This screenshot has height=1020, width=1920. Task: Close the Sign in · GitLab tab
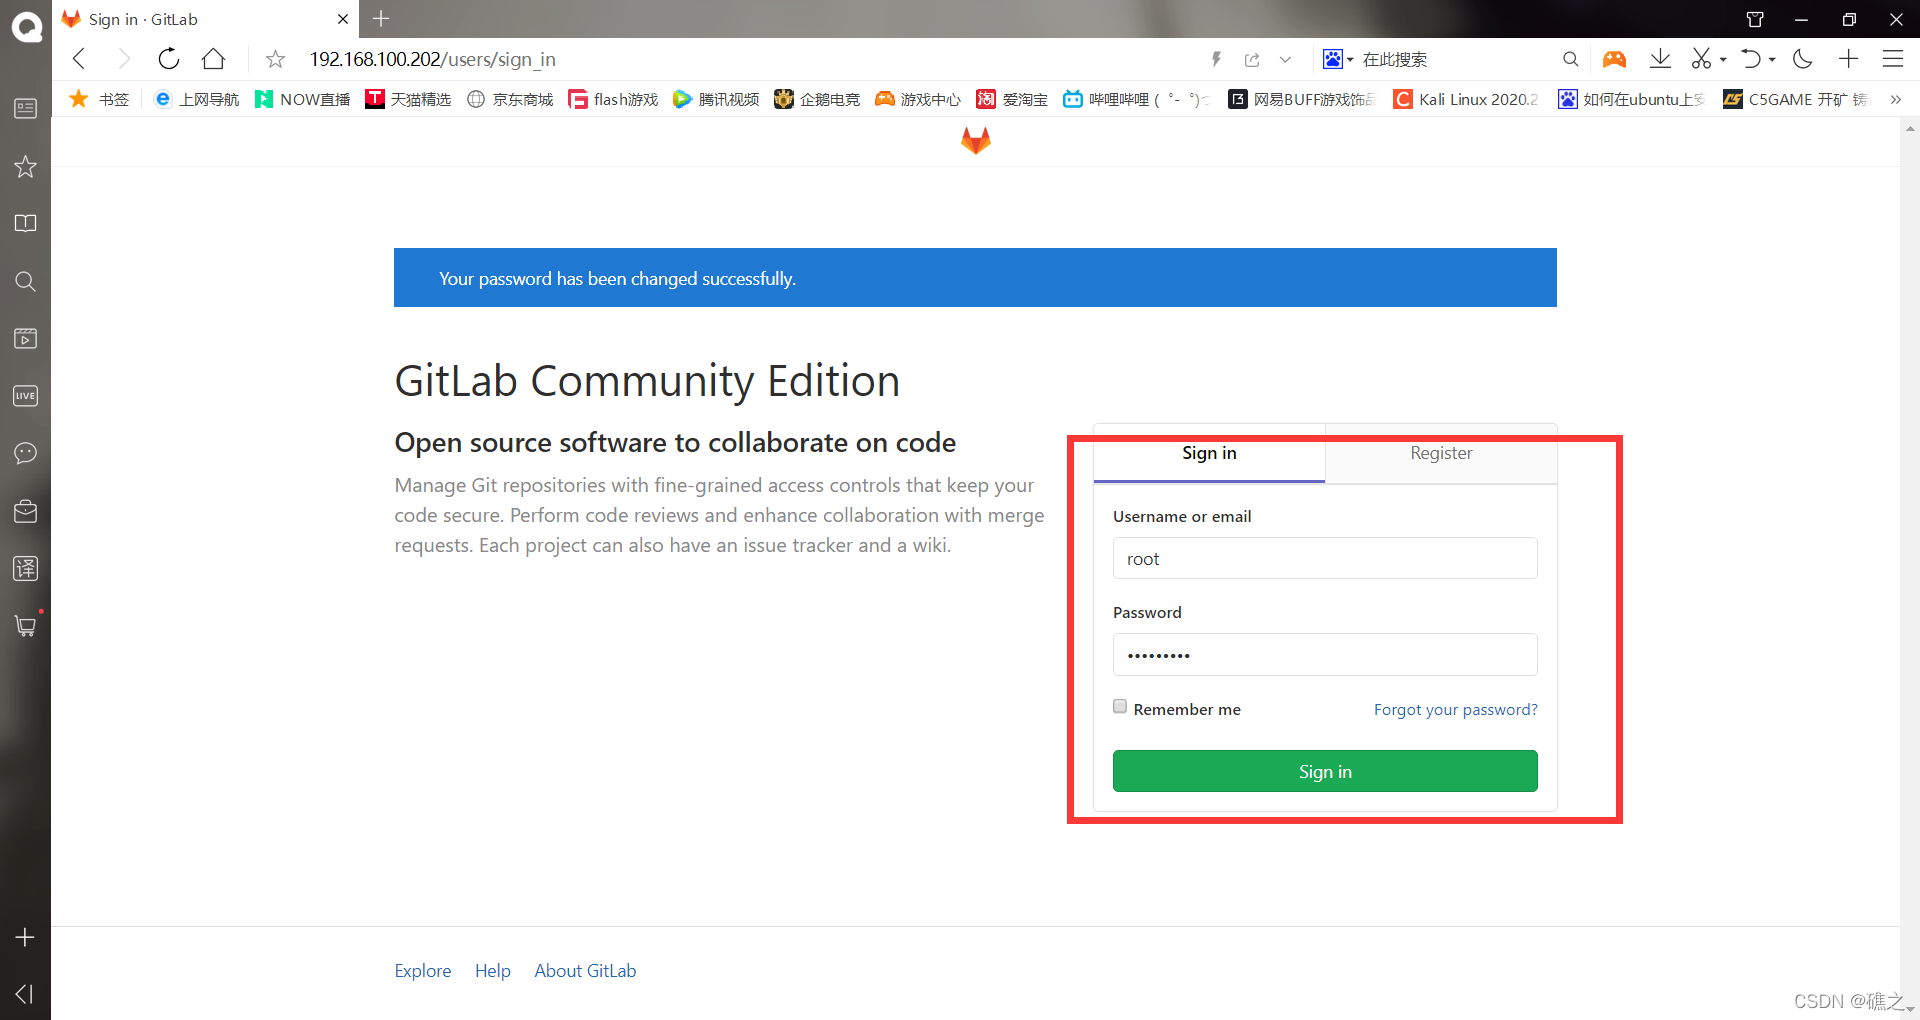(x=343, y=19)
